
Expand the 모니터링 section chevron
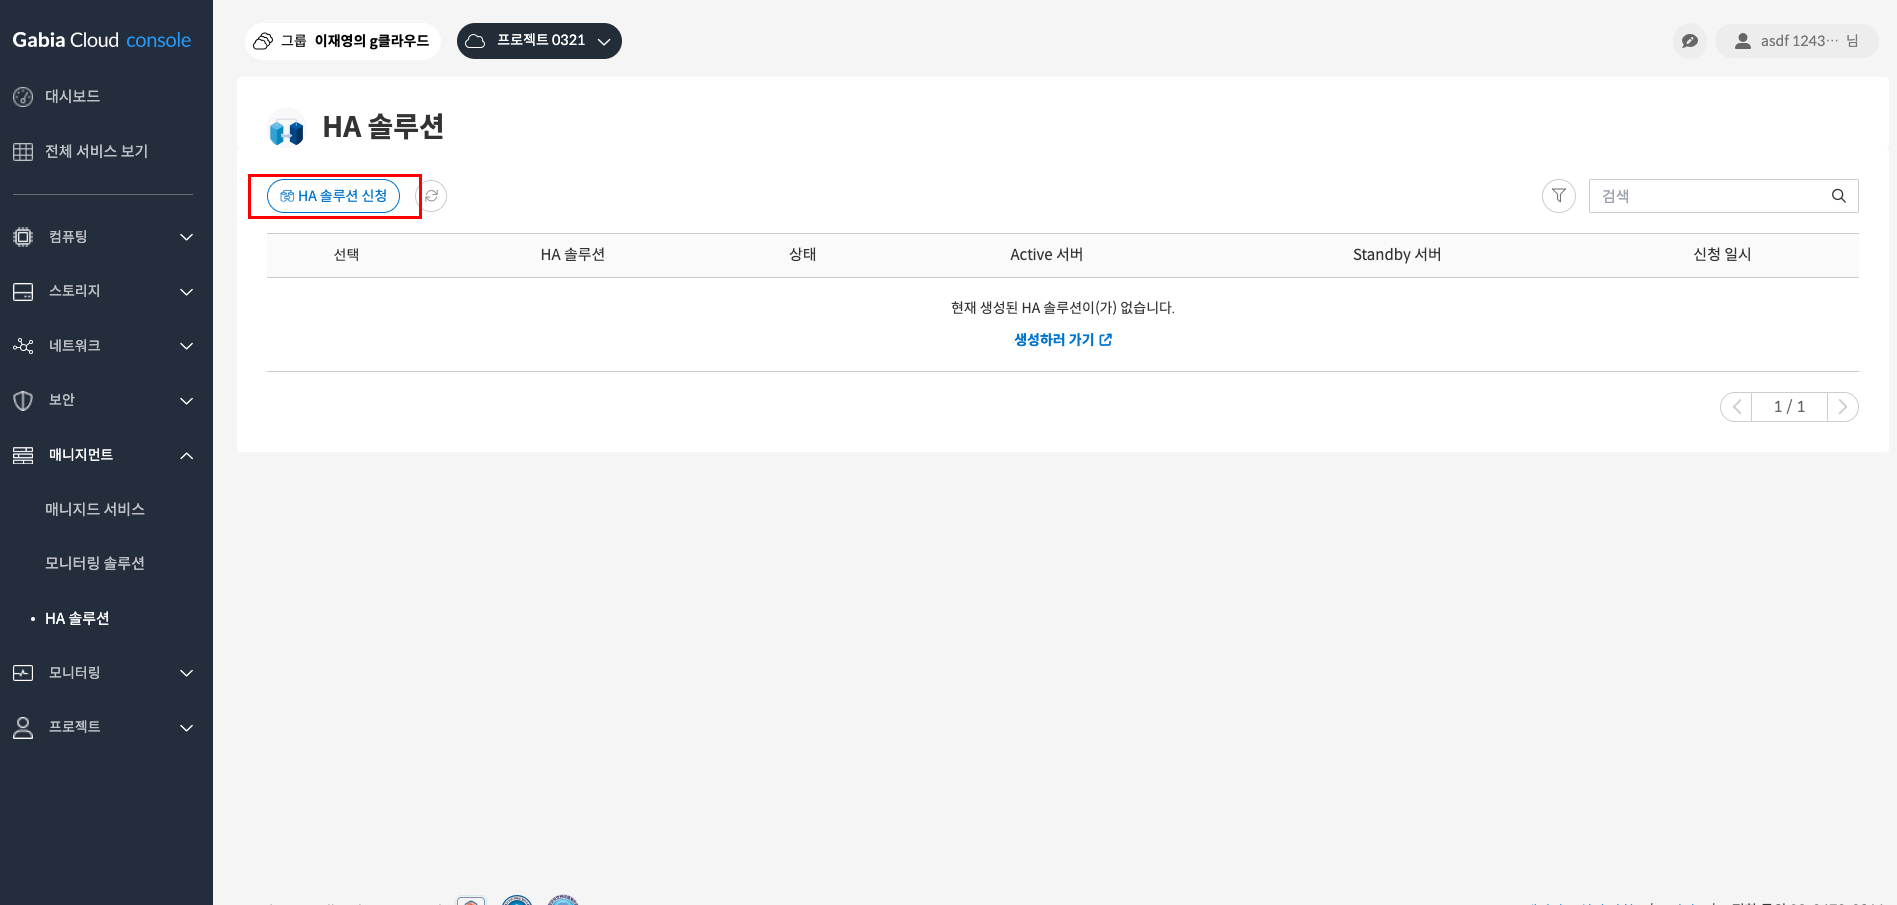186,673
